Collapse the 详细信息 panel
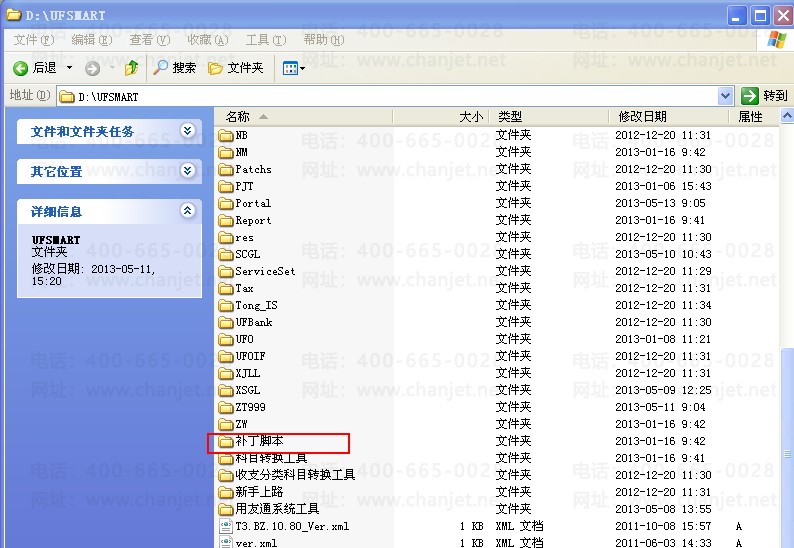The image size is (794, 548). tap(187, 210)
